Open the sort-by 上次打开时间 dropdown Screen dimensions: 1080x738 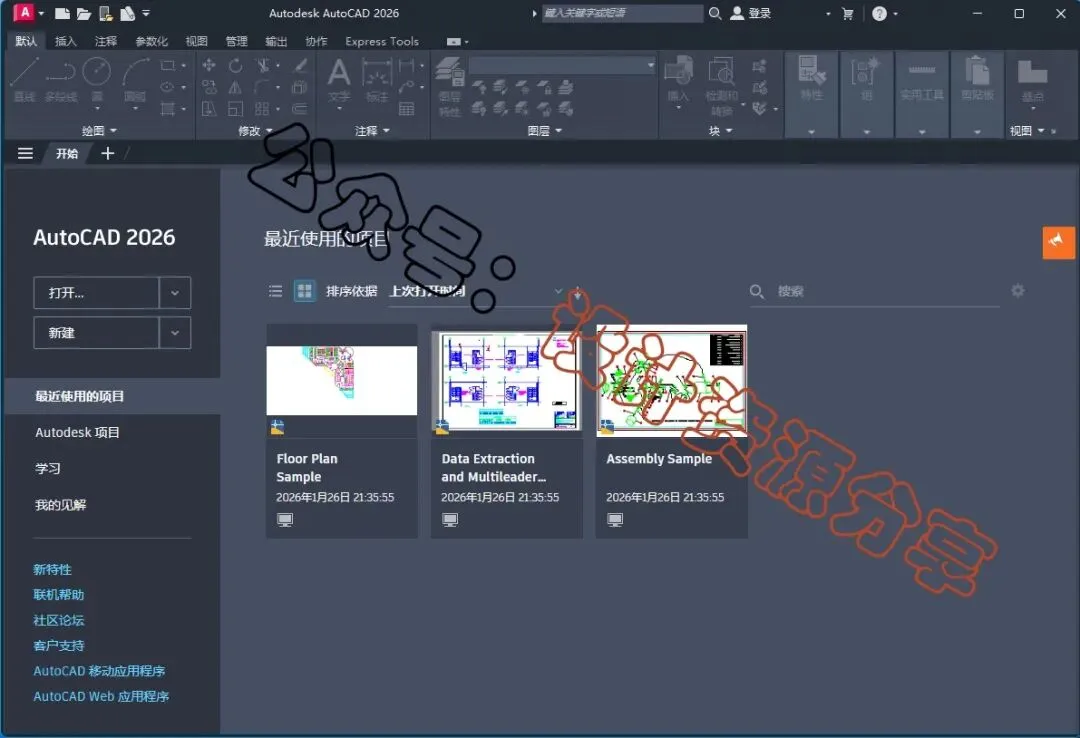pyautogui.click(x=477, y=291)
